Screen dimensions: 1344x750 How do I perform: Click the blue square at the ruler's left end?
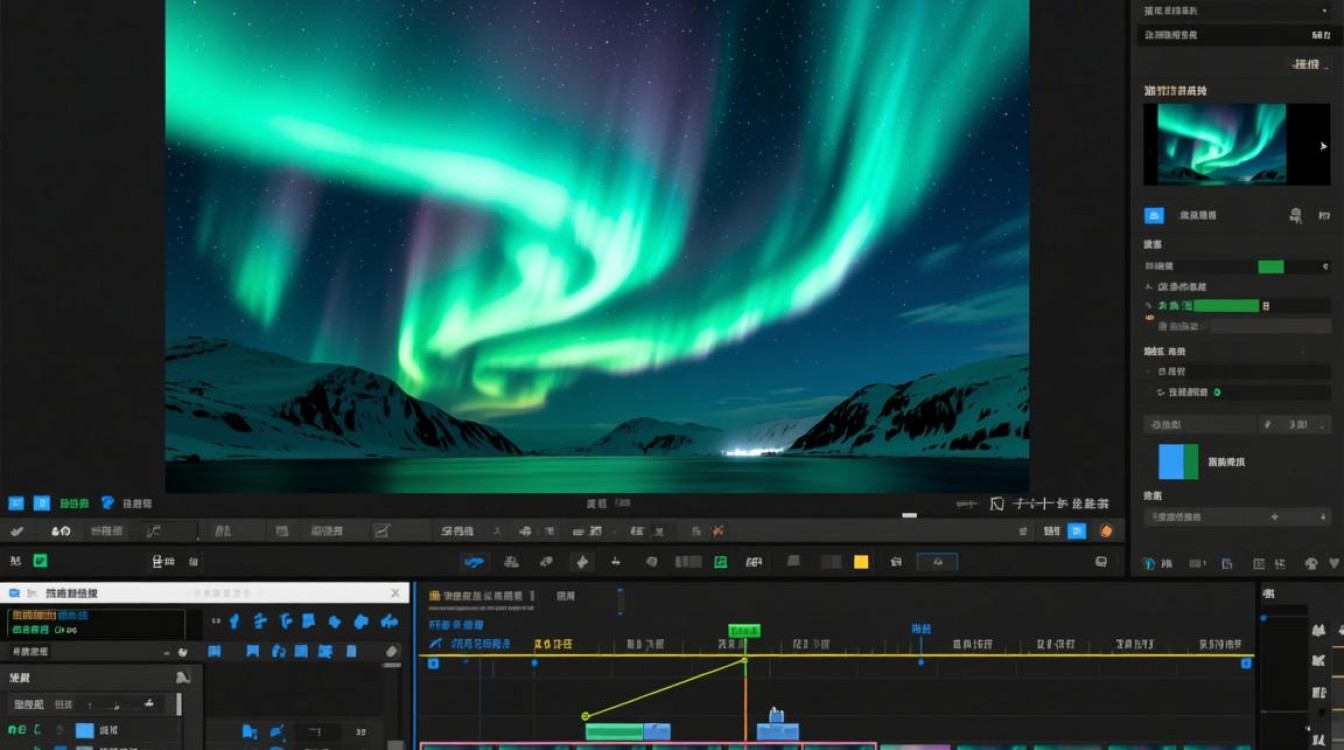tap(433, 663)
